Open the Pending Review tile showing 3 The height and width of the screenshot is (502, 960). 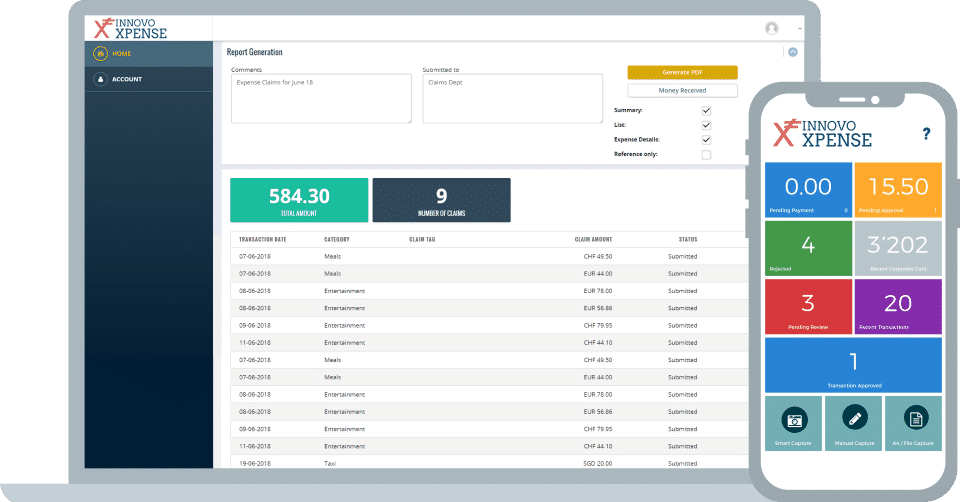coord(808,307)
